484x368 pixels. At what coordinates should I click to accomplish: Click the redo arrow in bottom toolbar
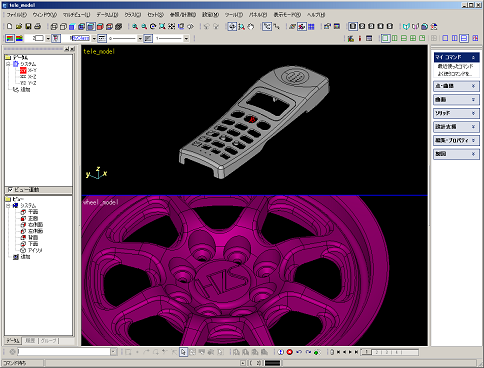[308, 352]
